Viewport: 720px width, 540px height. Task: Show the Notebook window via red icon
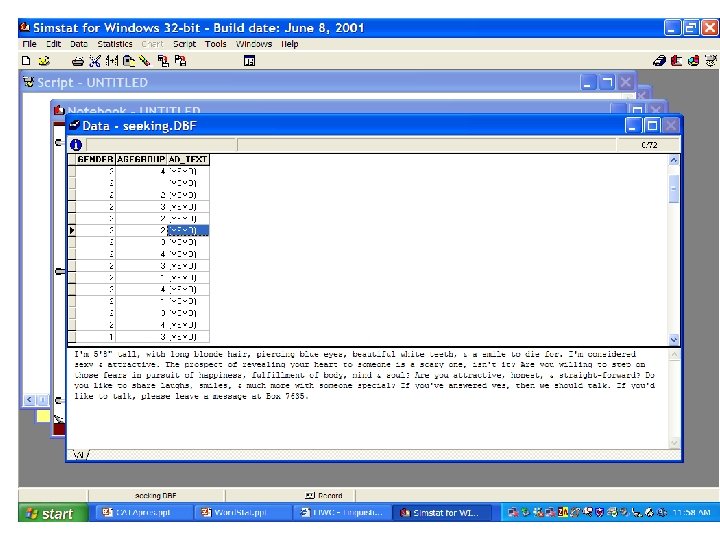click(676, 61)
